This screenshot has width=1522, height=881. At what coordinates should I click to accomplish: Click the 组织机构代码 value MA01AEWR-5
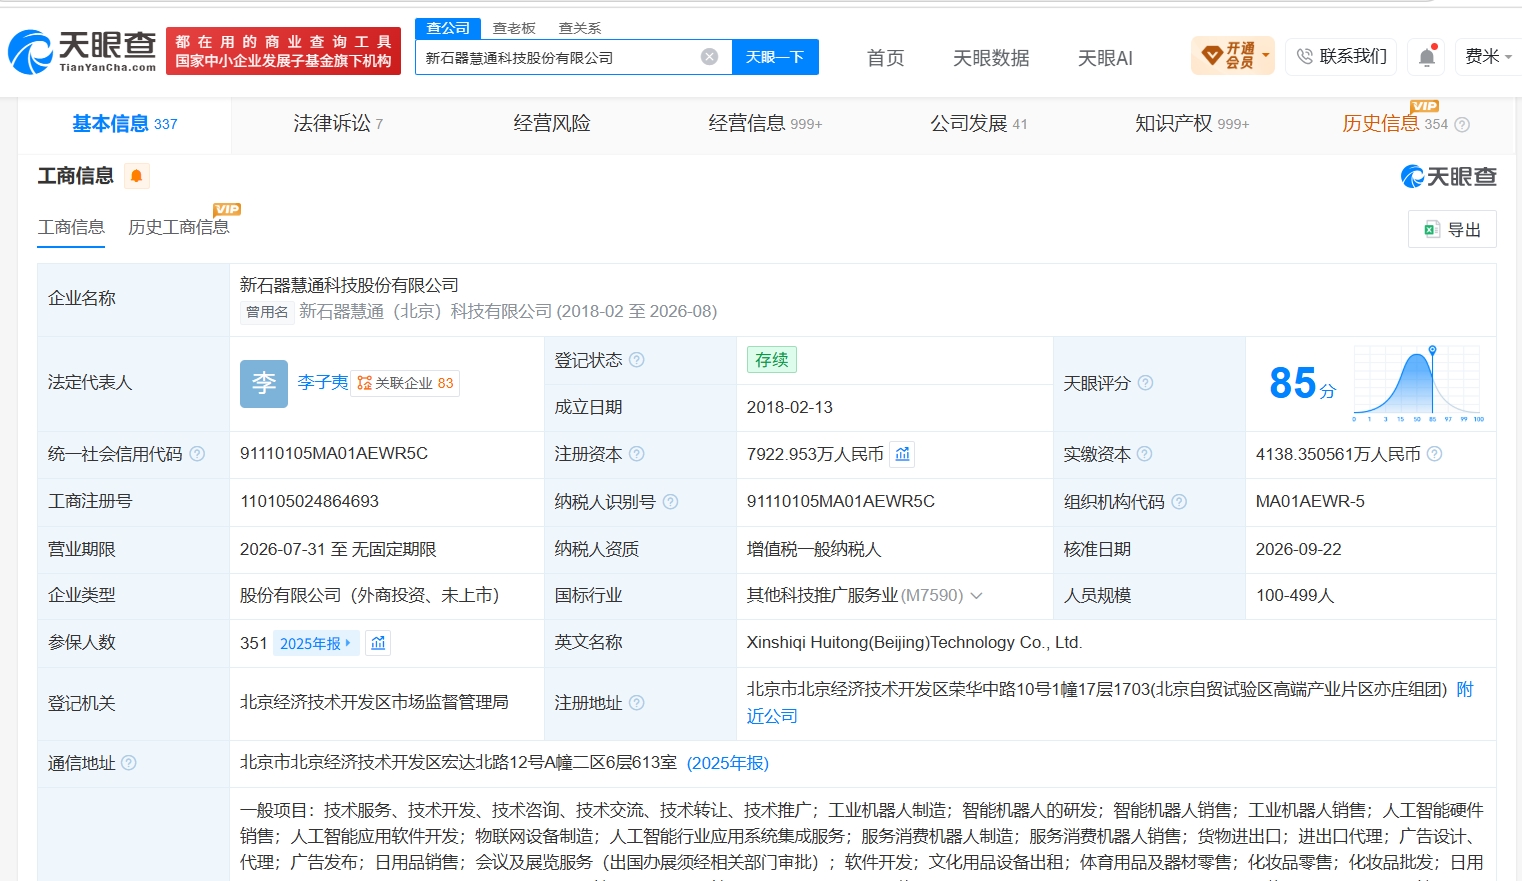point(1310,502)
